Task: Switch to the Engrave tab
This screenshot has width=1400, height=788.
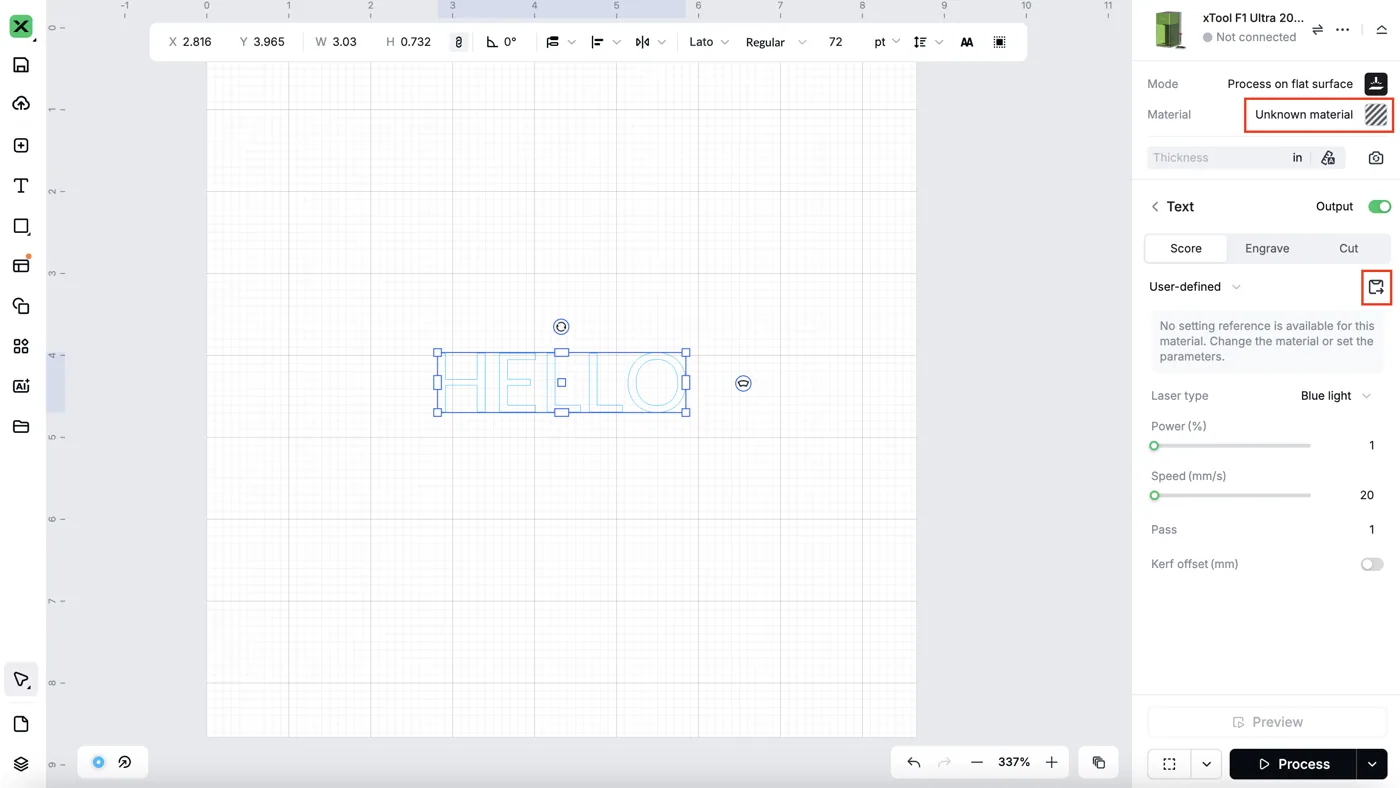Action: [1267, 248]
